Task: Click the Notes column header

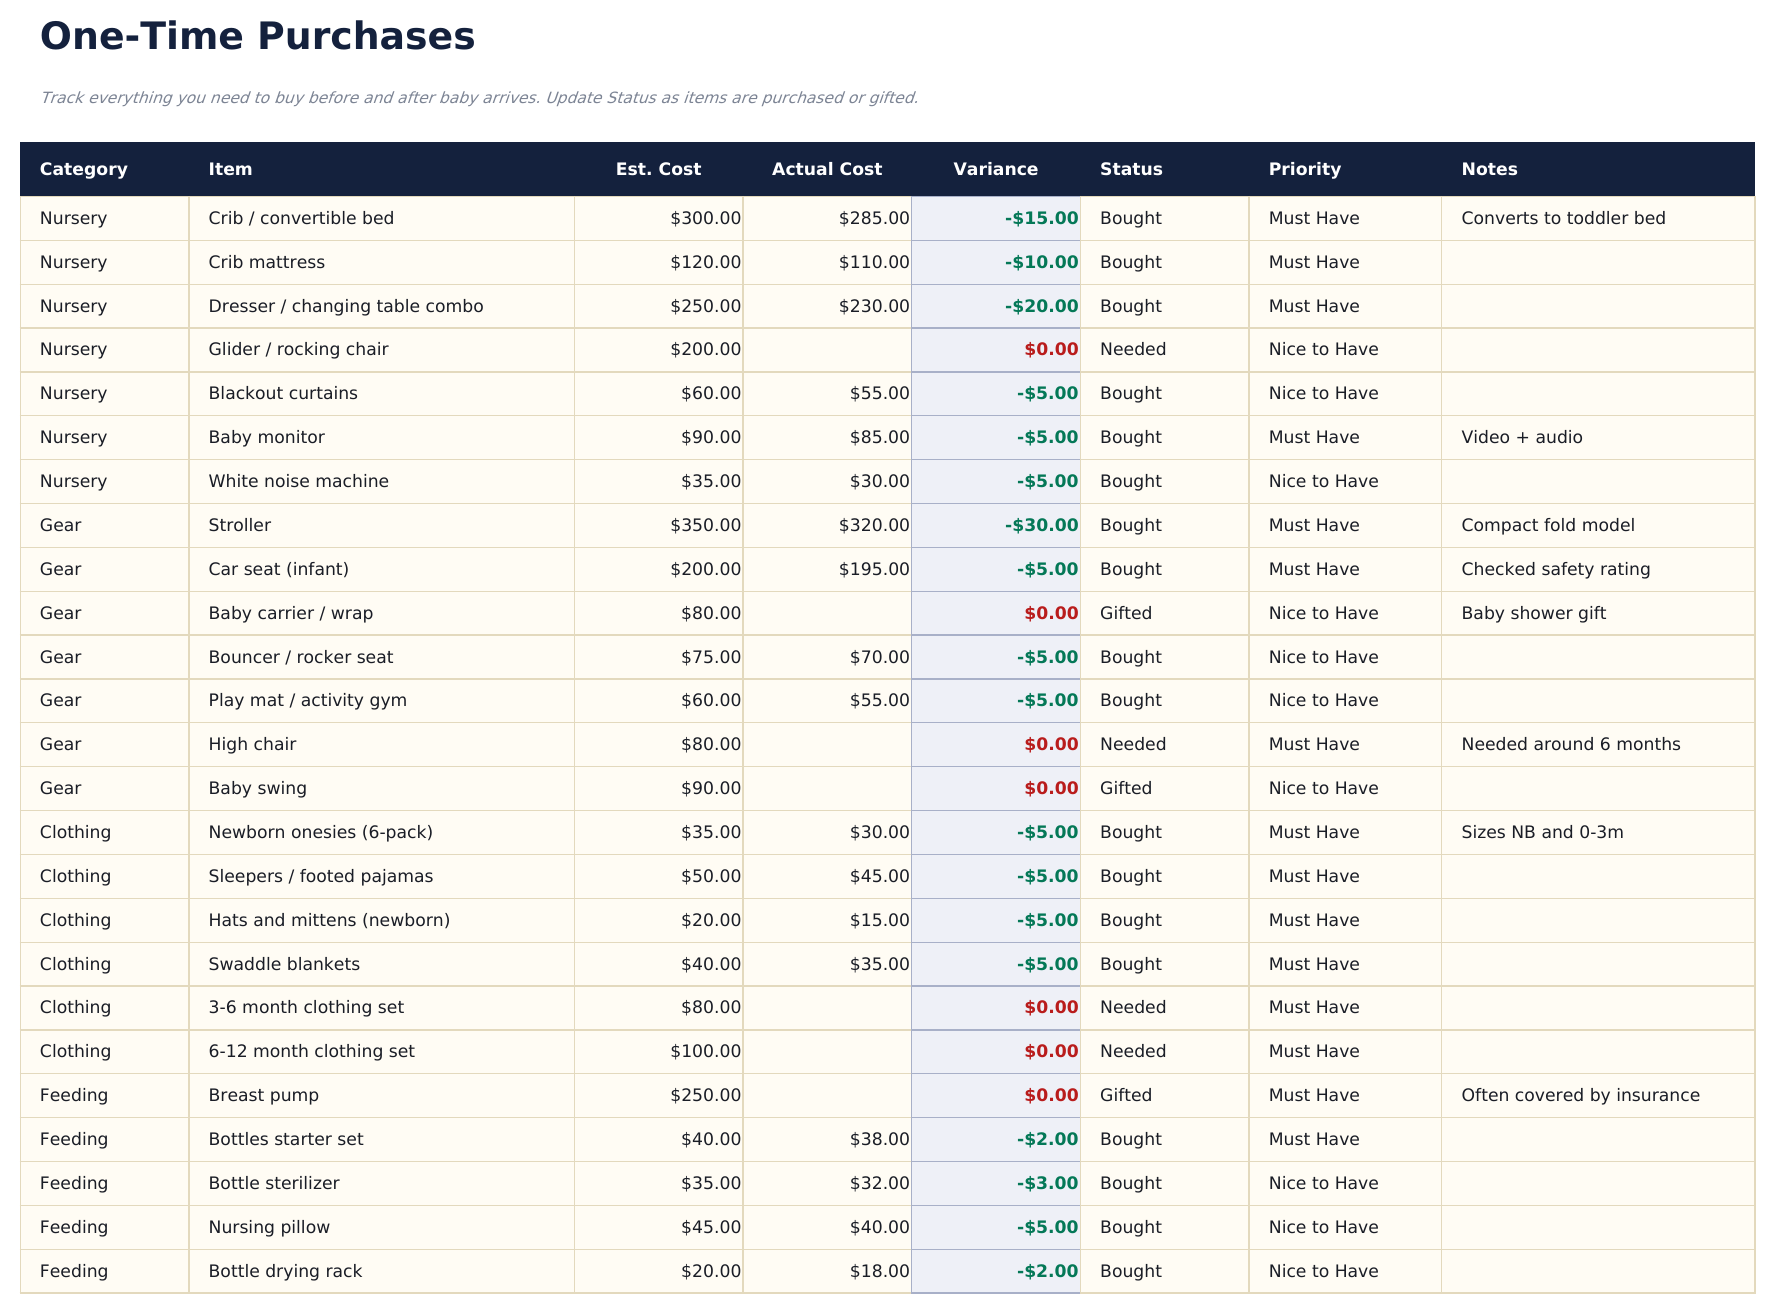Action: 1488,169
